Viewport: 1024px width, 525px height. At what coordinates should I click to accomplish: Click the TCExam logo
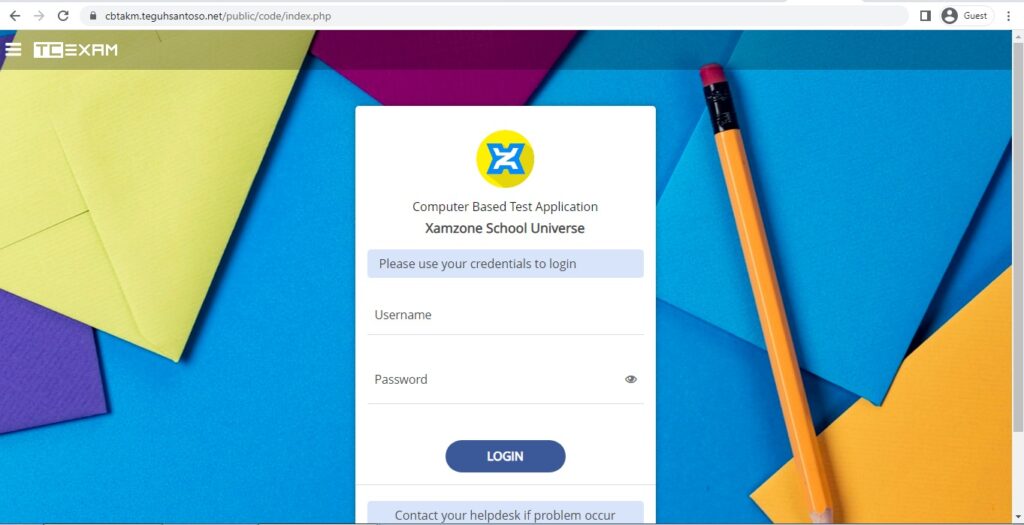point(76,50)
